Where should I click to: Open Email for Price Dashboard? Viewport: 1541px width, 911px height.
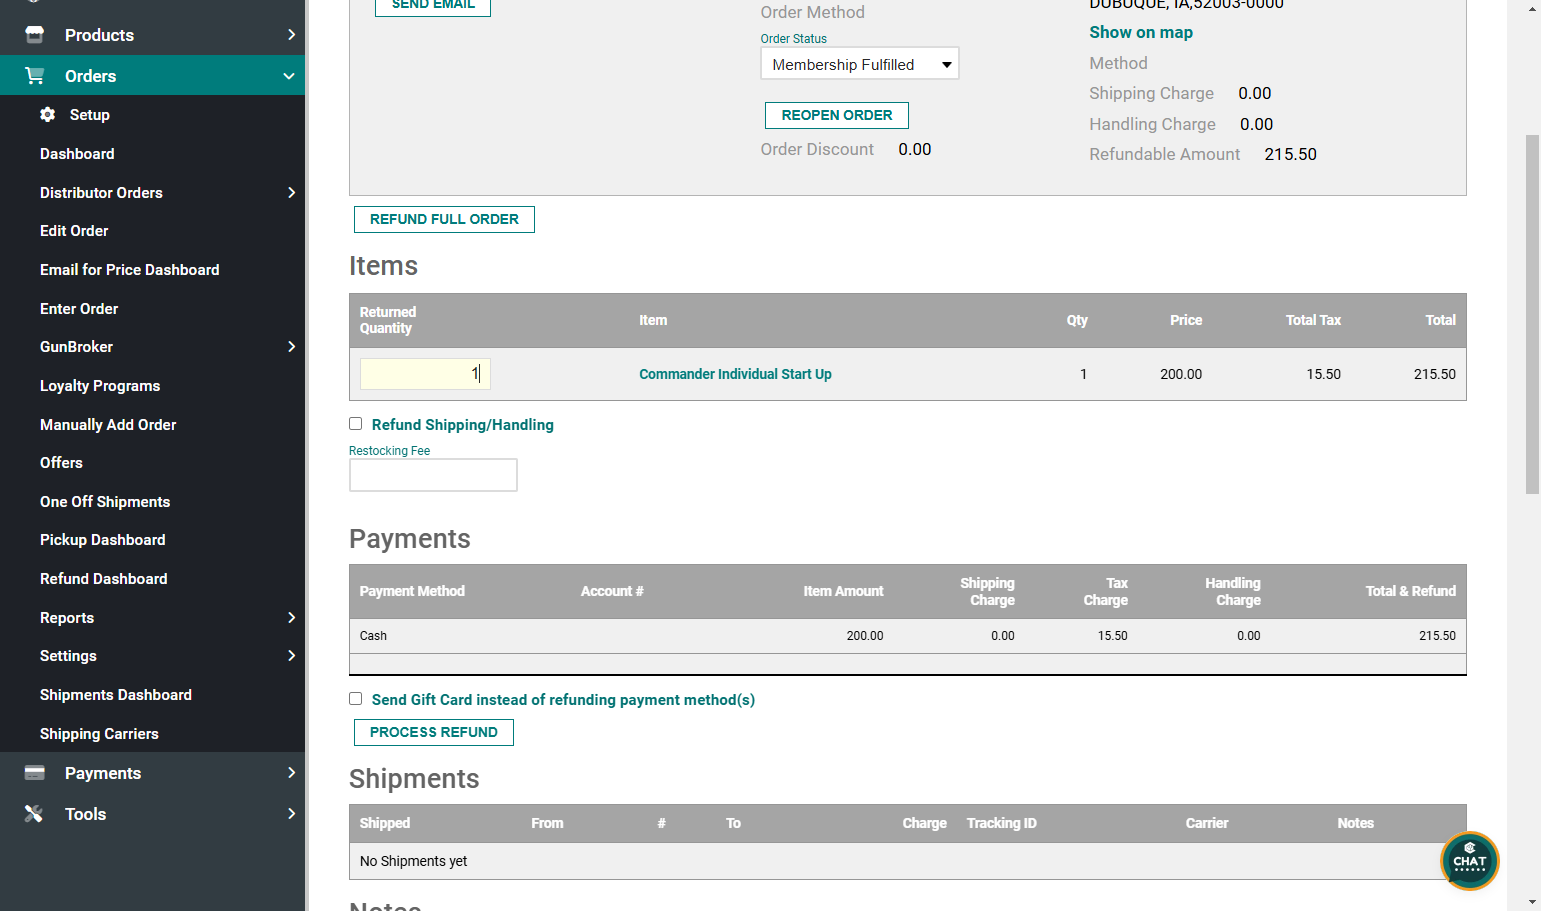tap(130, 270)
